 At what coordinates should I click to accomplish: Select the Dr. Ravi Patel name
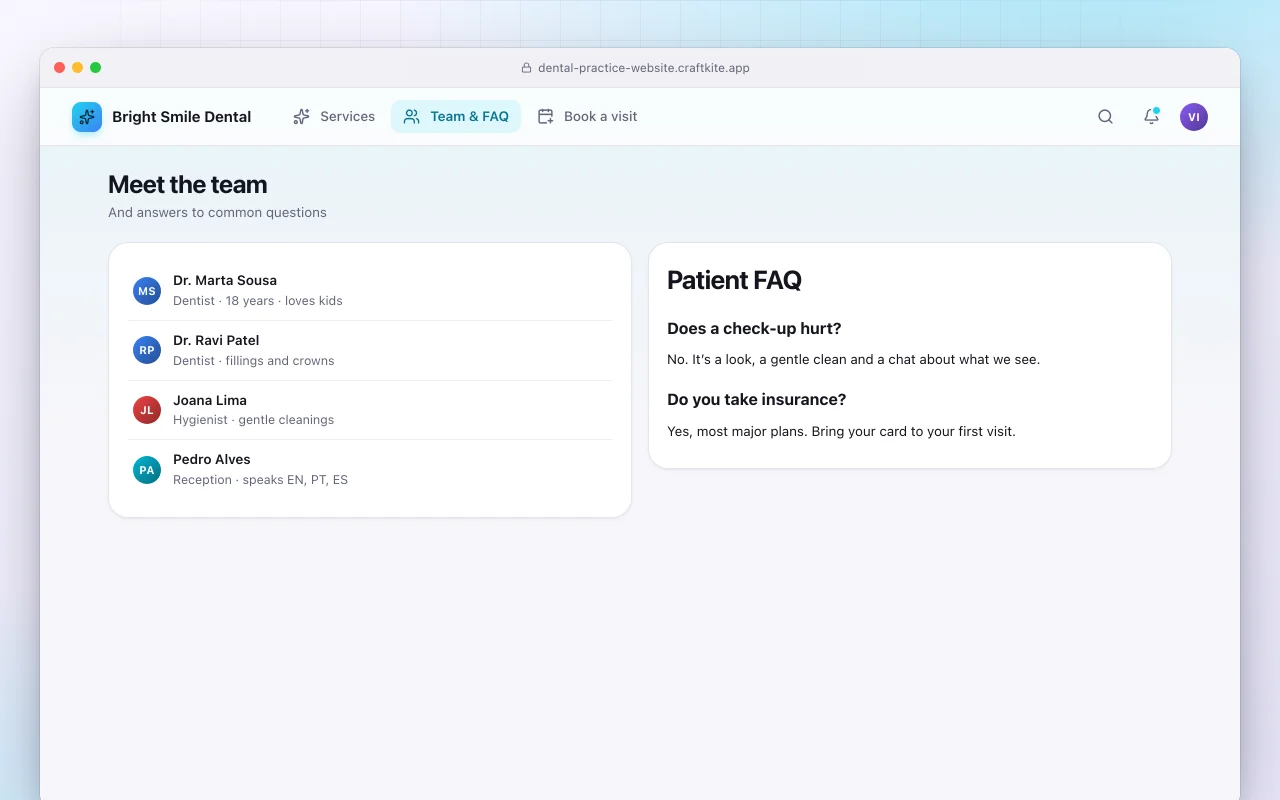(216, 340)
